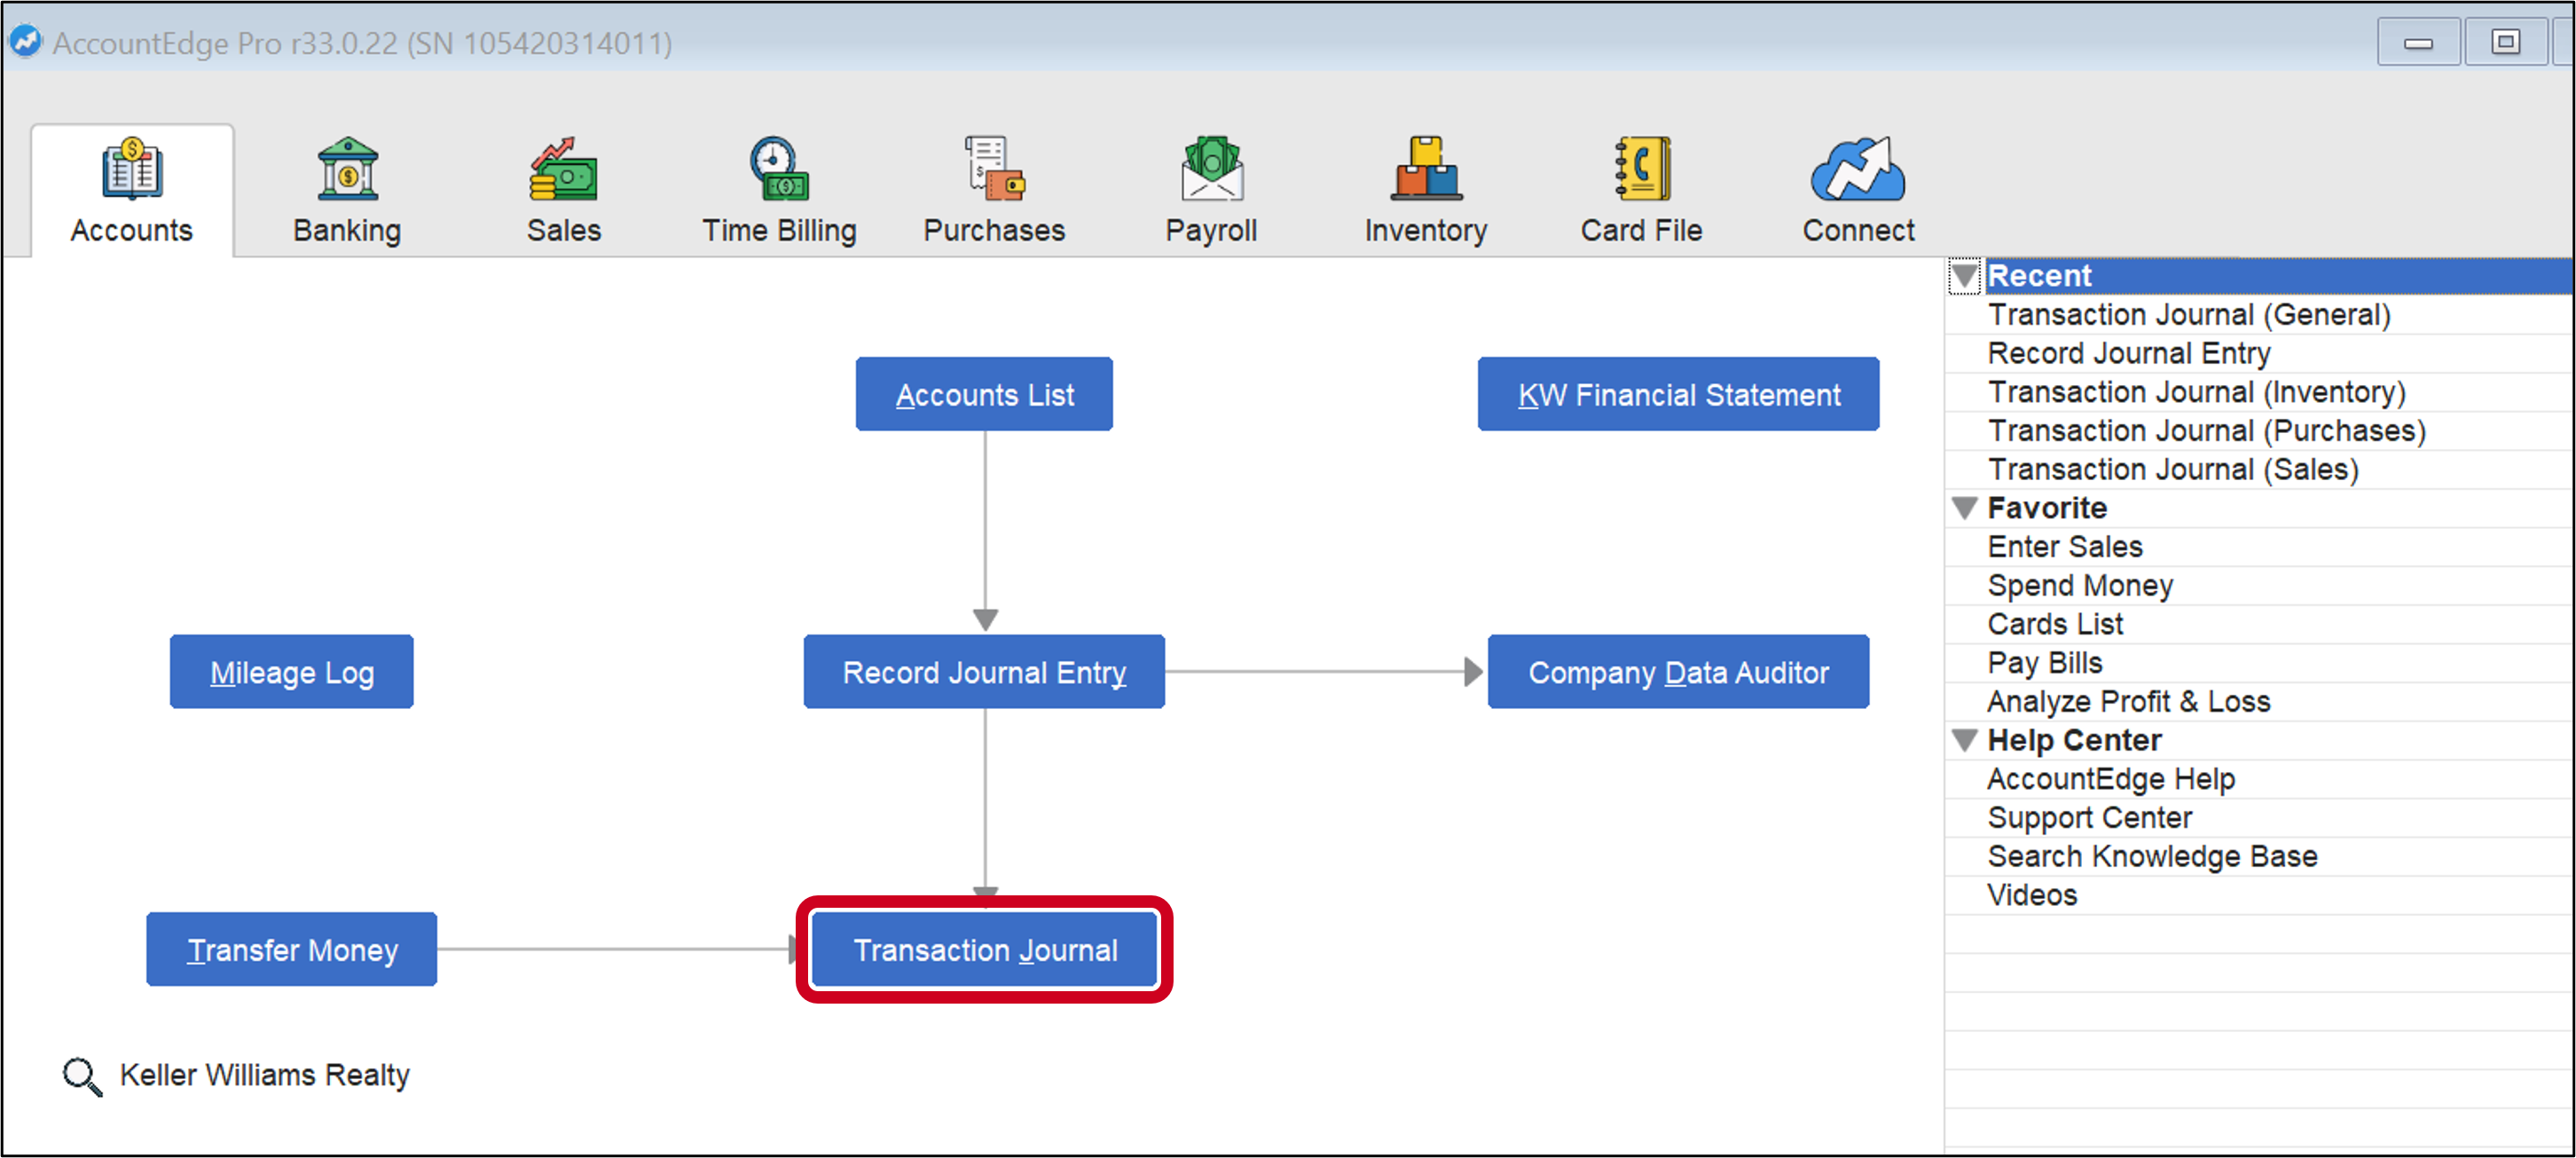The width and height of the screenshot is (2576, 1158).
Task: Open favorite Analyze Profit & Loss
Action: (x=2128, y=701)
